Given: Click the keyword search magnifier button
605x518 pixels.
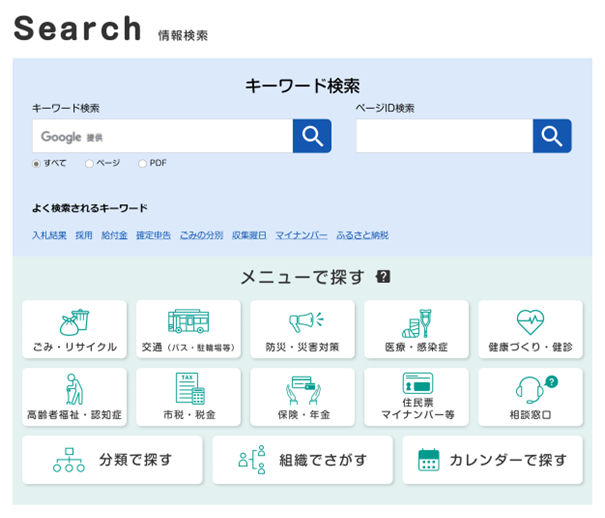Looking at the screenshot, I should tap(312, 136).
